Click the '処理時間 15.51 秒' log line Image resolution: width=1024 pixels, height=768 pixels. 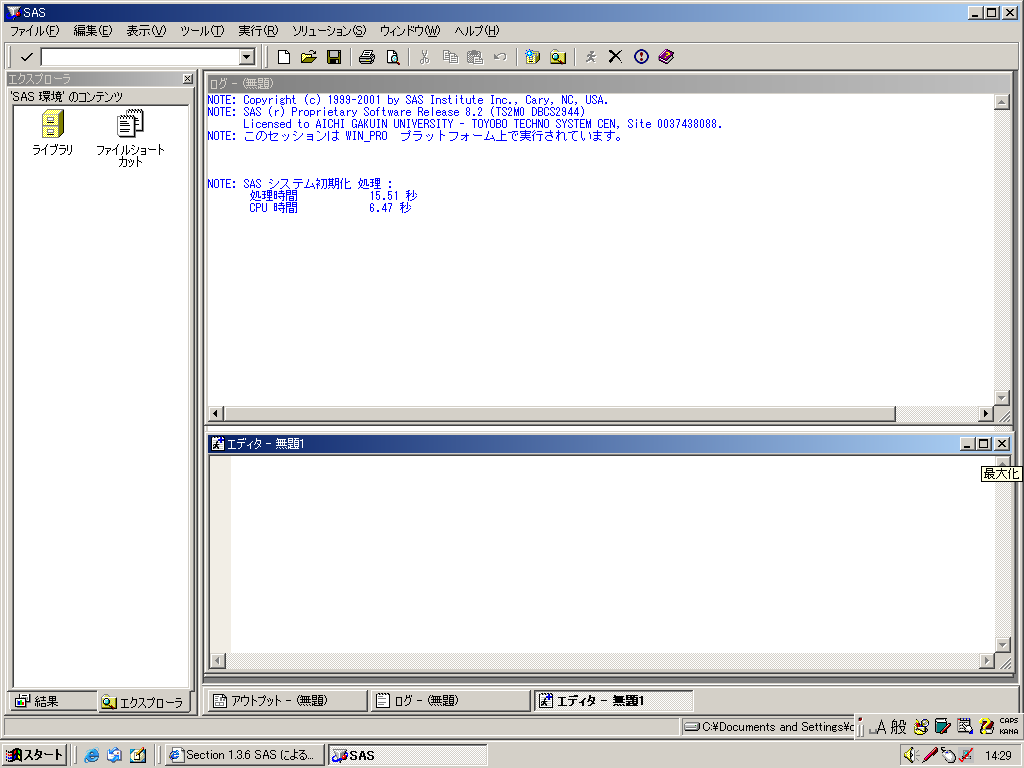tap(333, 195)
